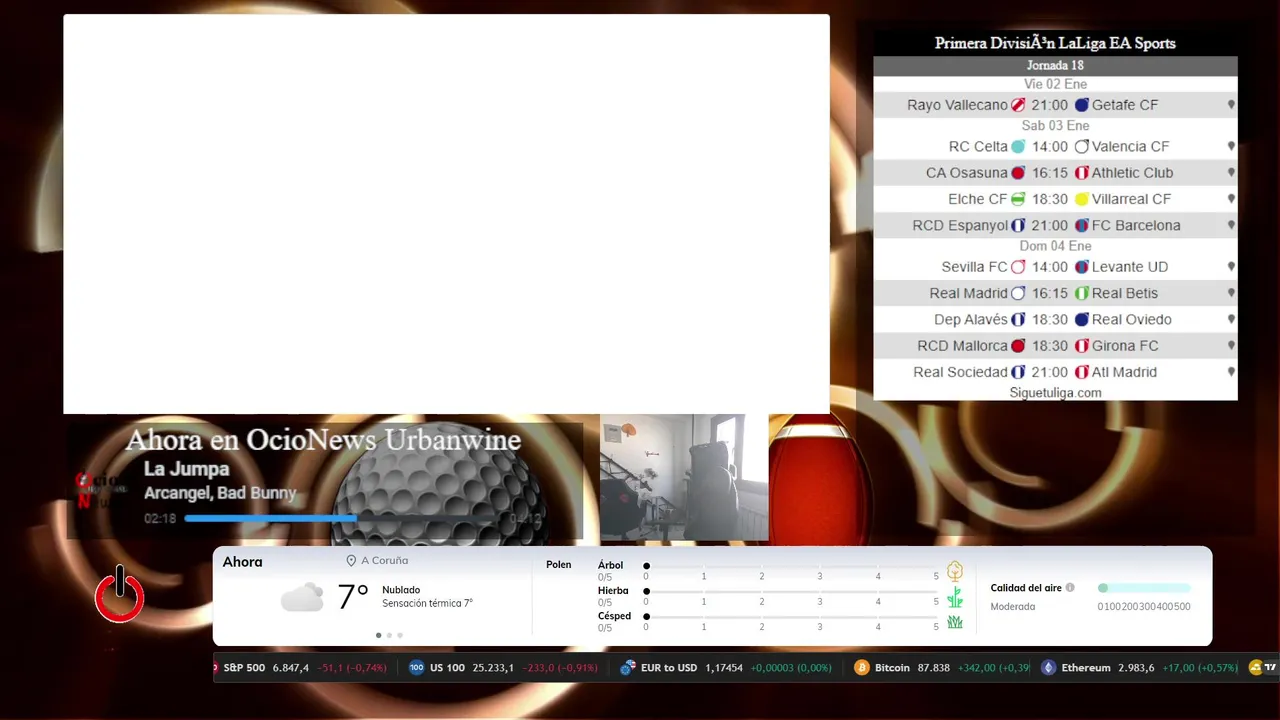Click the US 100 badge icon

417,668
